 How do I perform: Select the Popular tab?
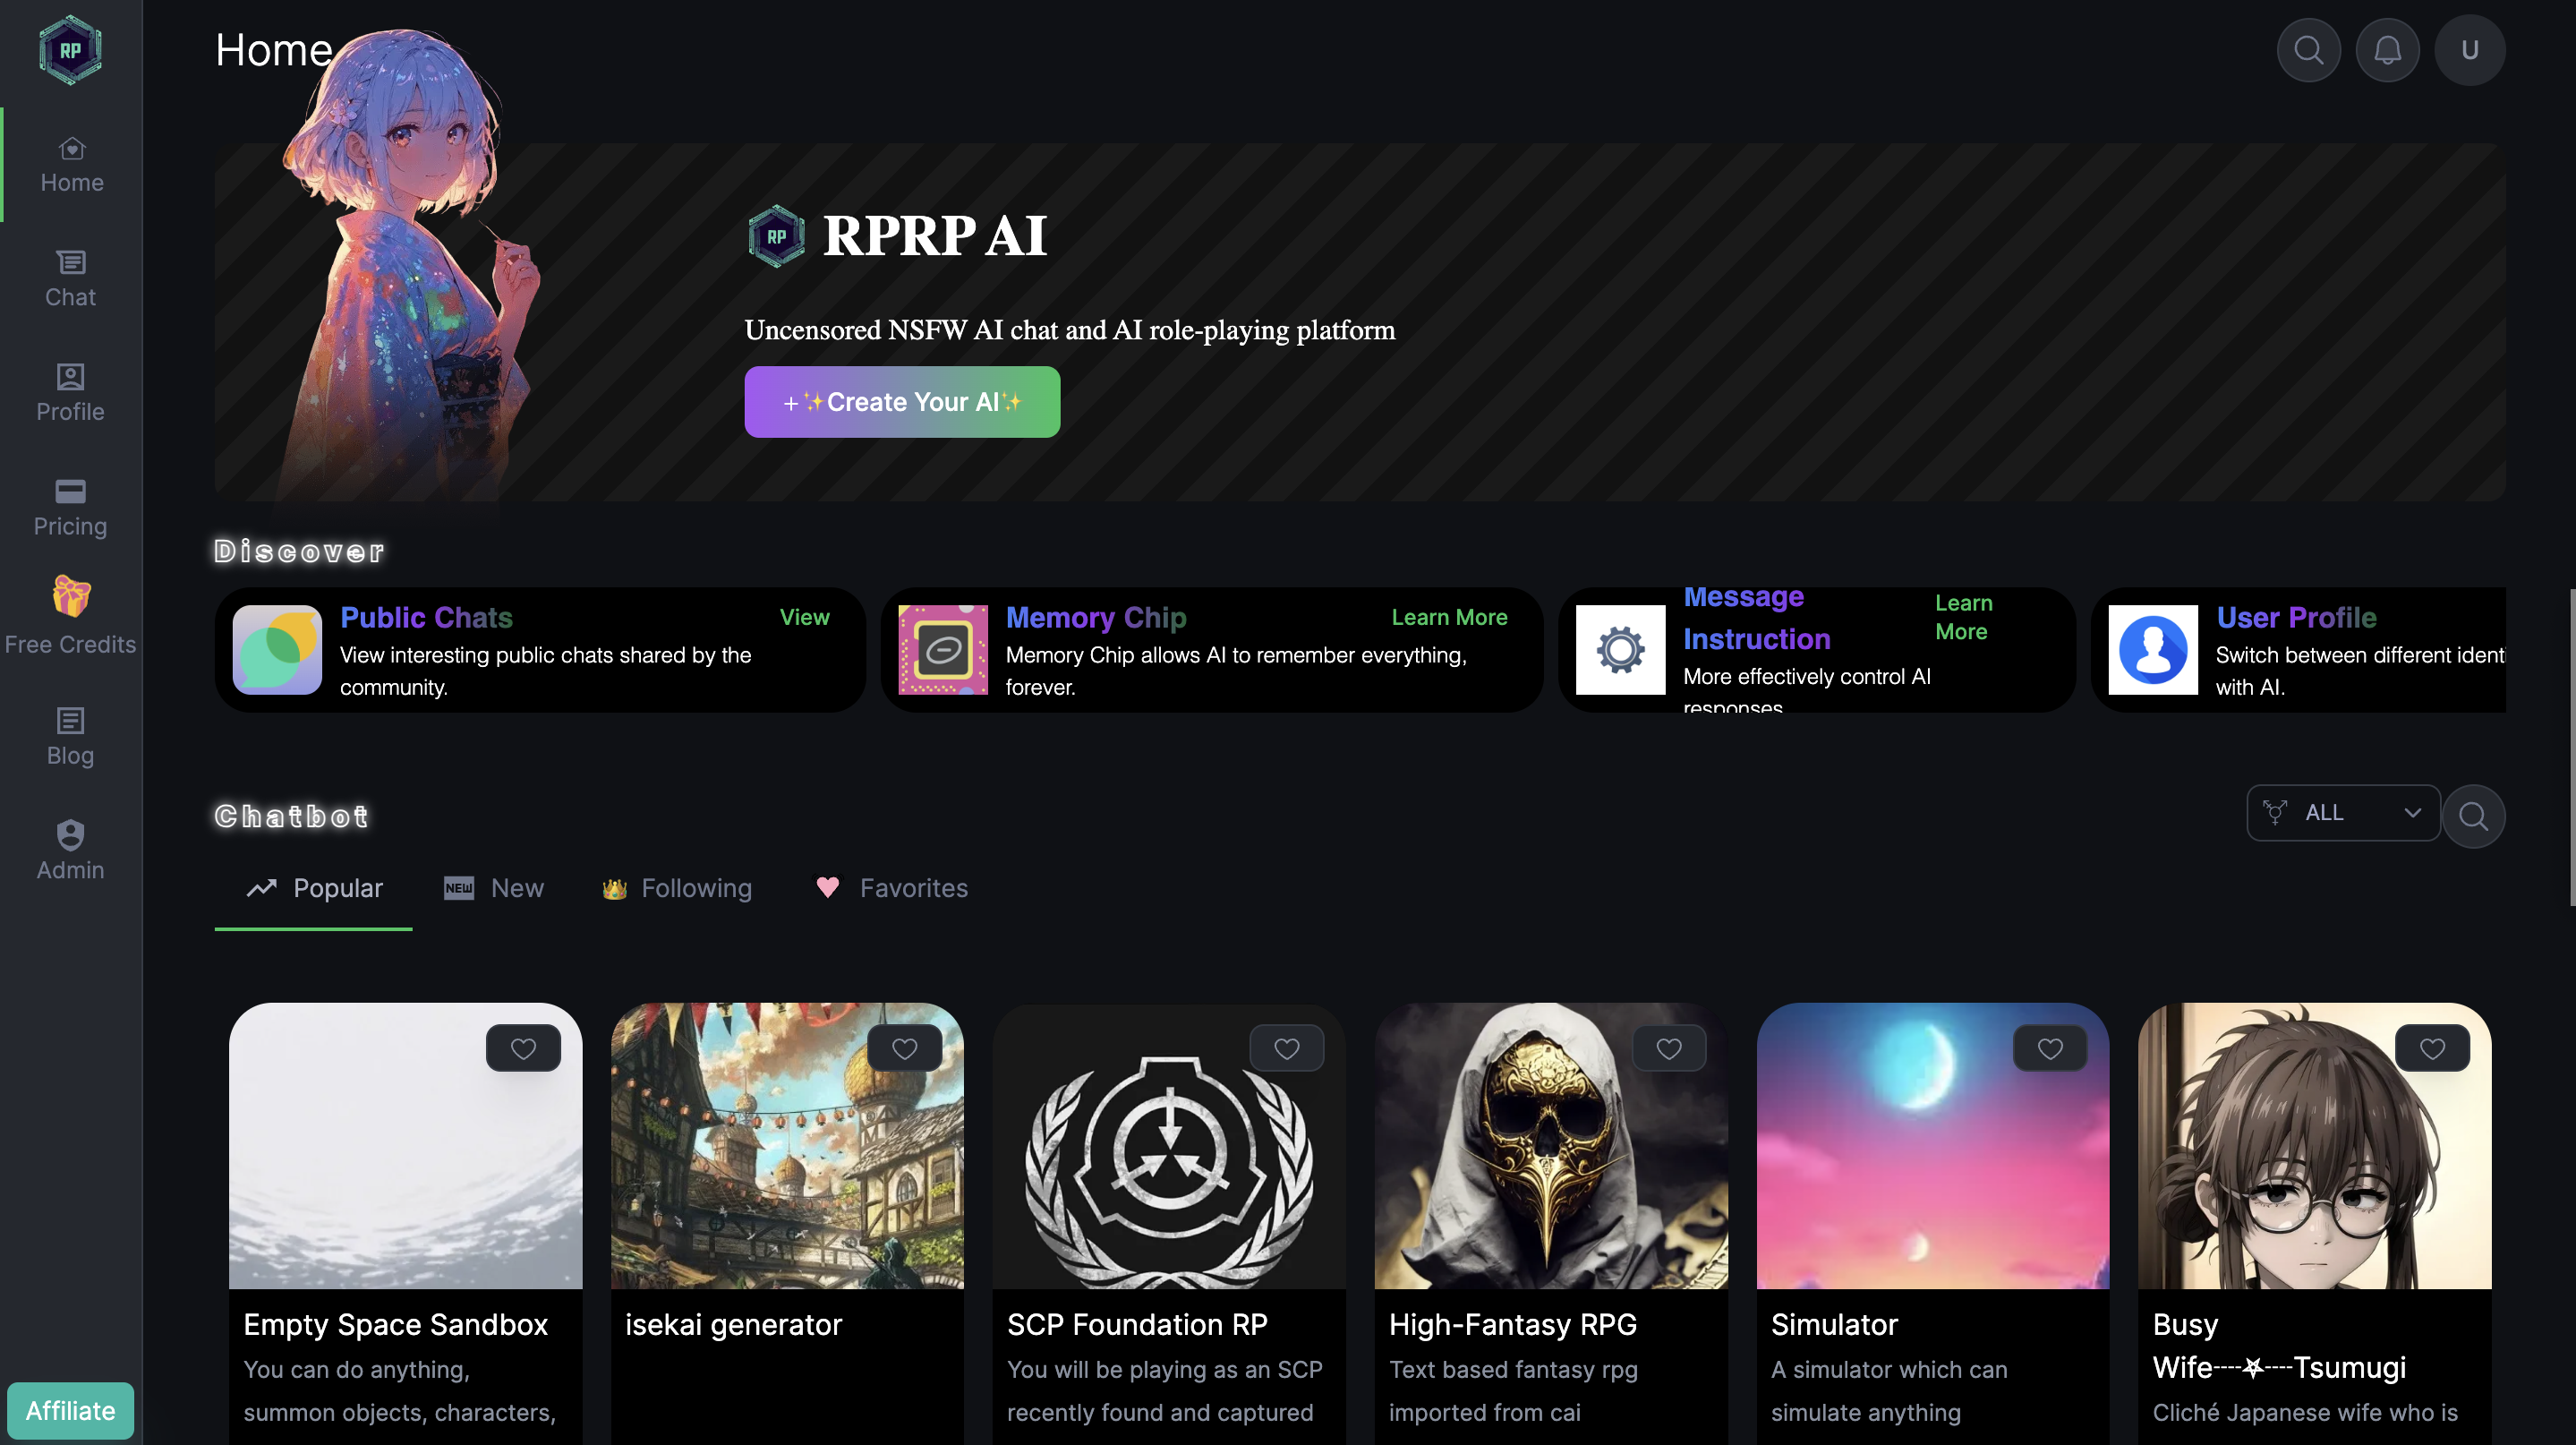pyautogui.click(x=313, y=888)
